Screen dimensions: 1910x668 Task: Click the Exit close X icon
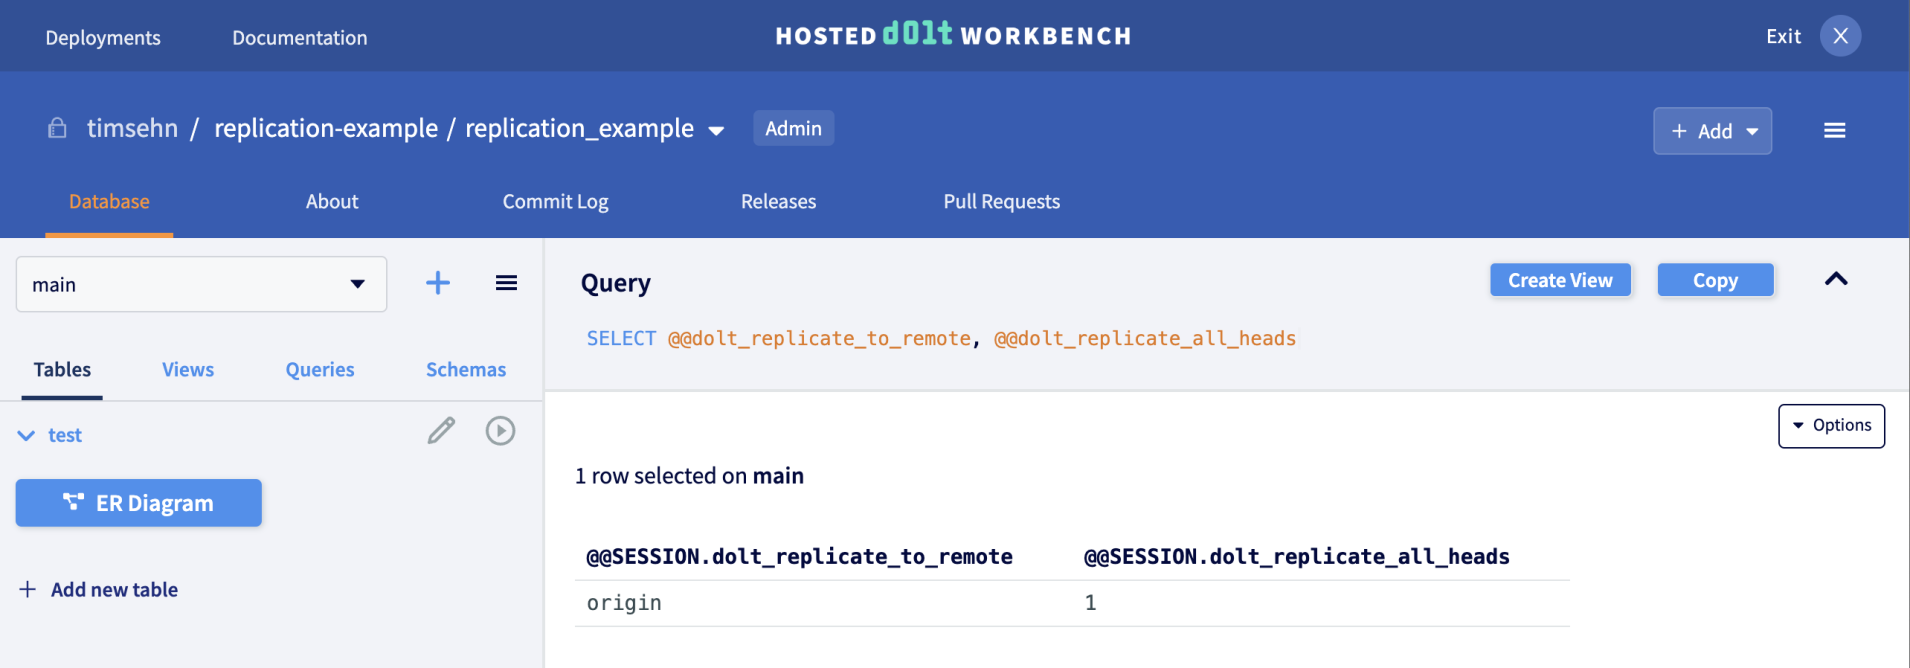point(1840,36)
